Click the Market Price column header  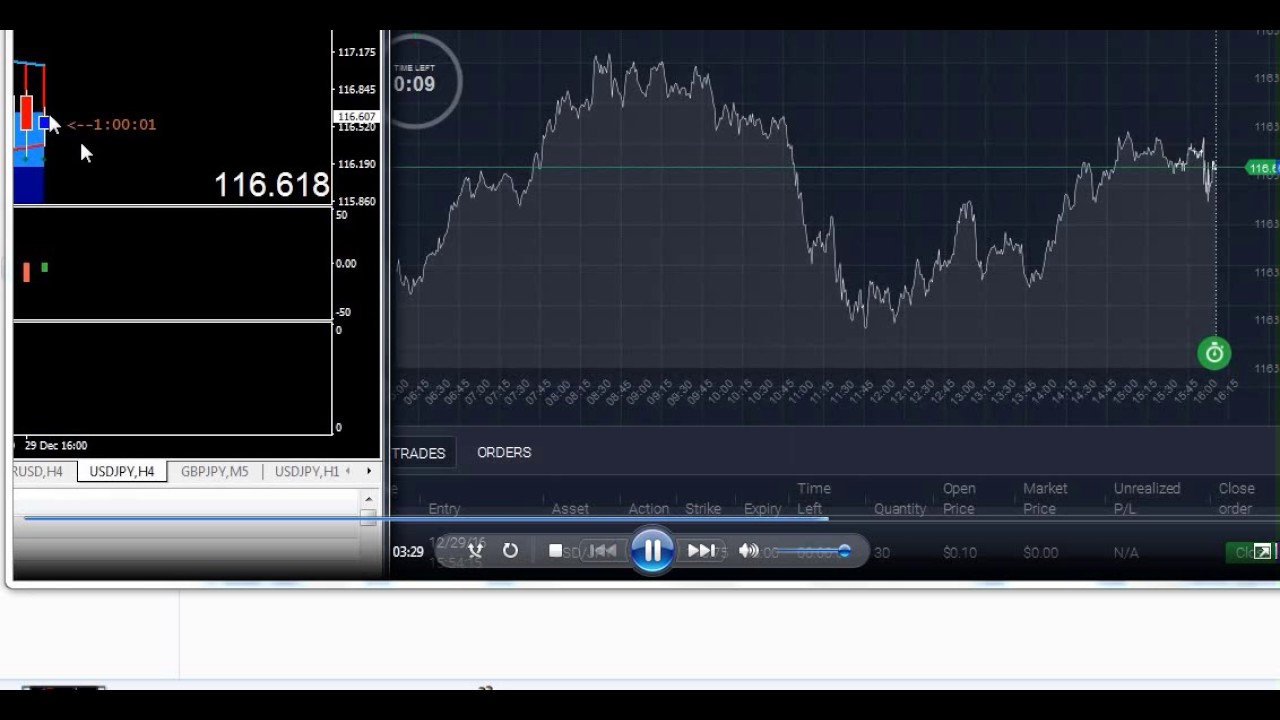1046,498
